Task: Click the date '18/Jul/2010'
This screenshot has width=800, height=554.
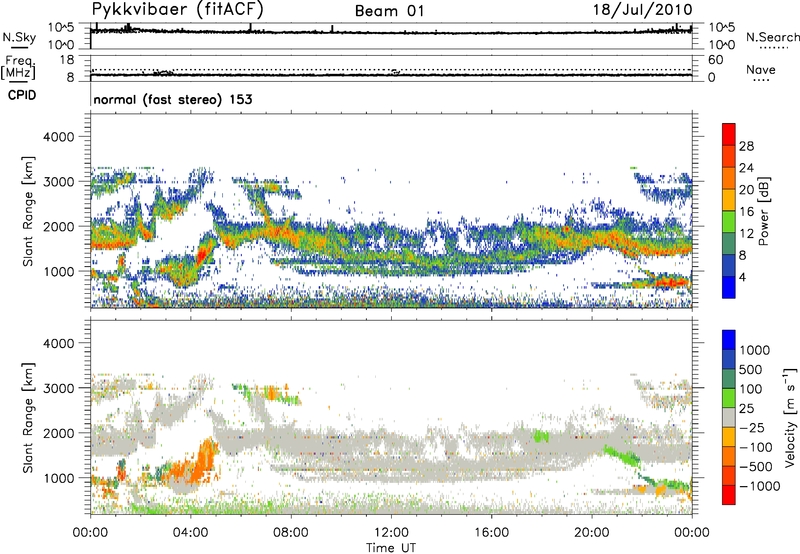Action: click(643, 10)
